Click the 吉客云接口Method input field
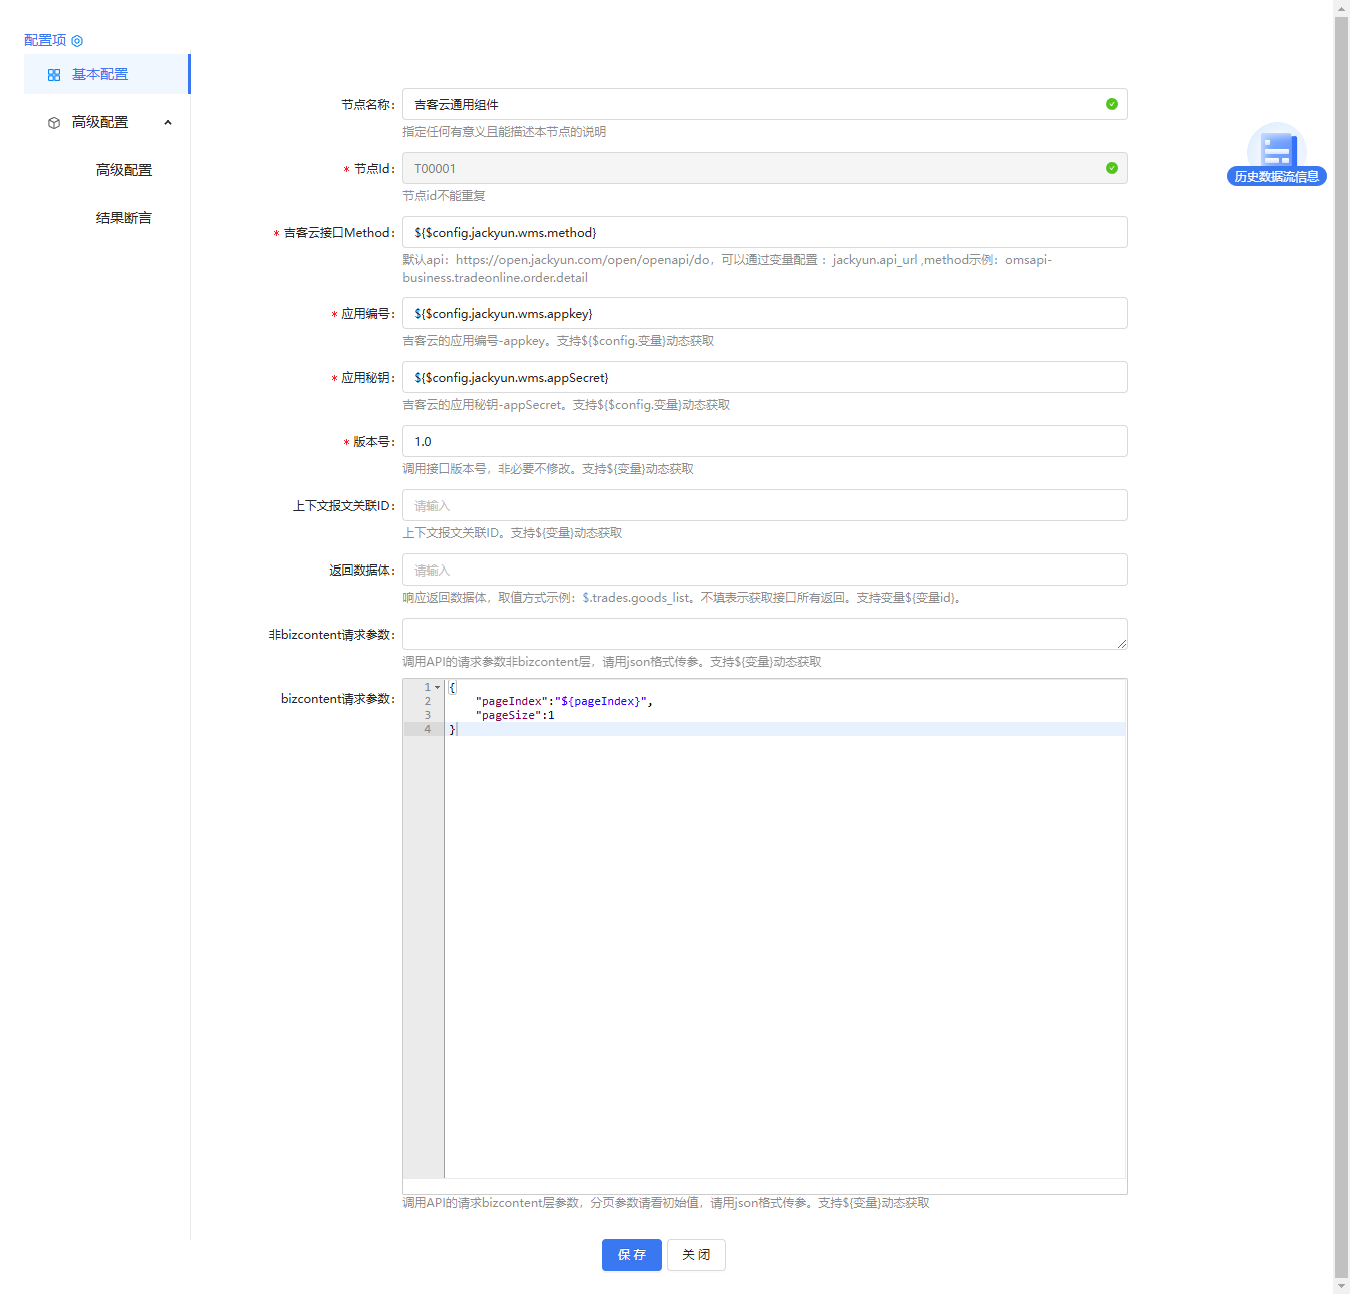The height and width of the screenshot is (1294, 1350). 764,232
